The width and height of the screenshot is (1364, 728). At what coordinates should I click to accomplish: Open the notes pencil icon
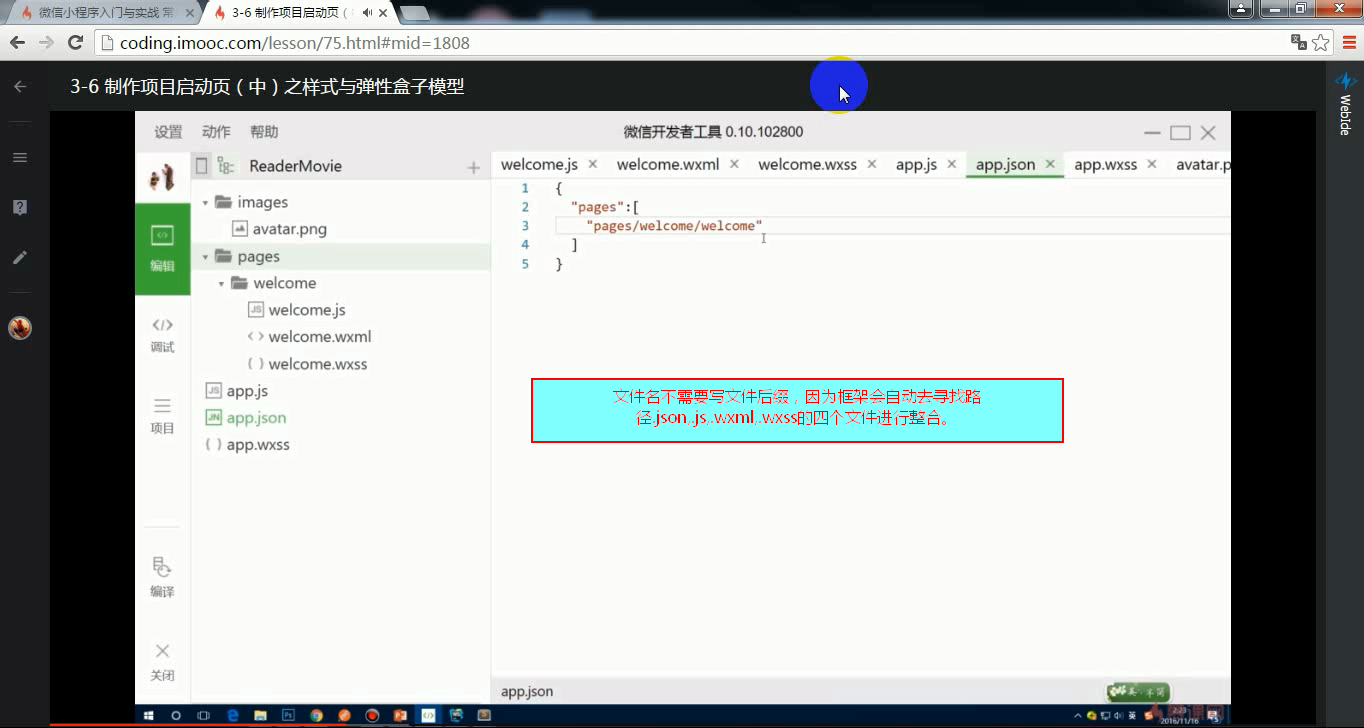(19, 257)
